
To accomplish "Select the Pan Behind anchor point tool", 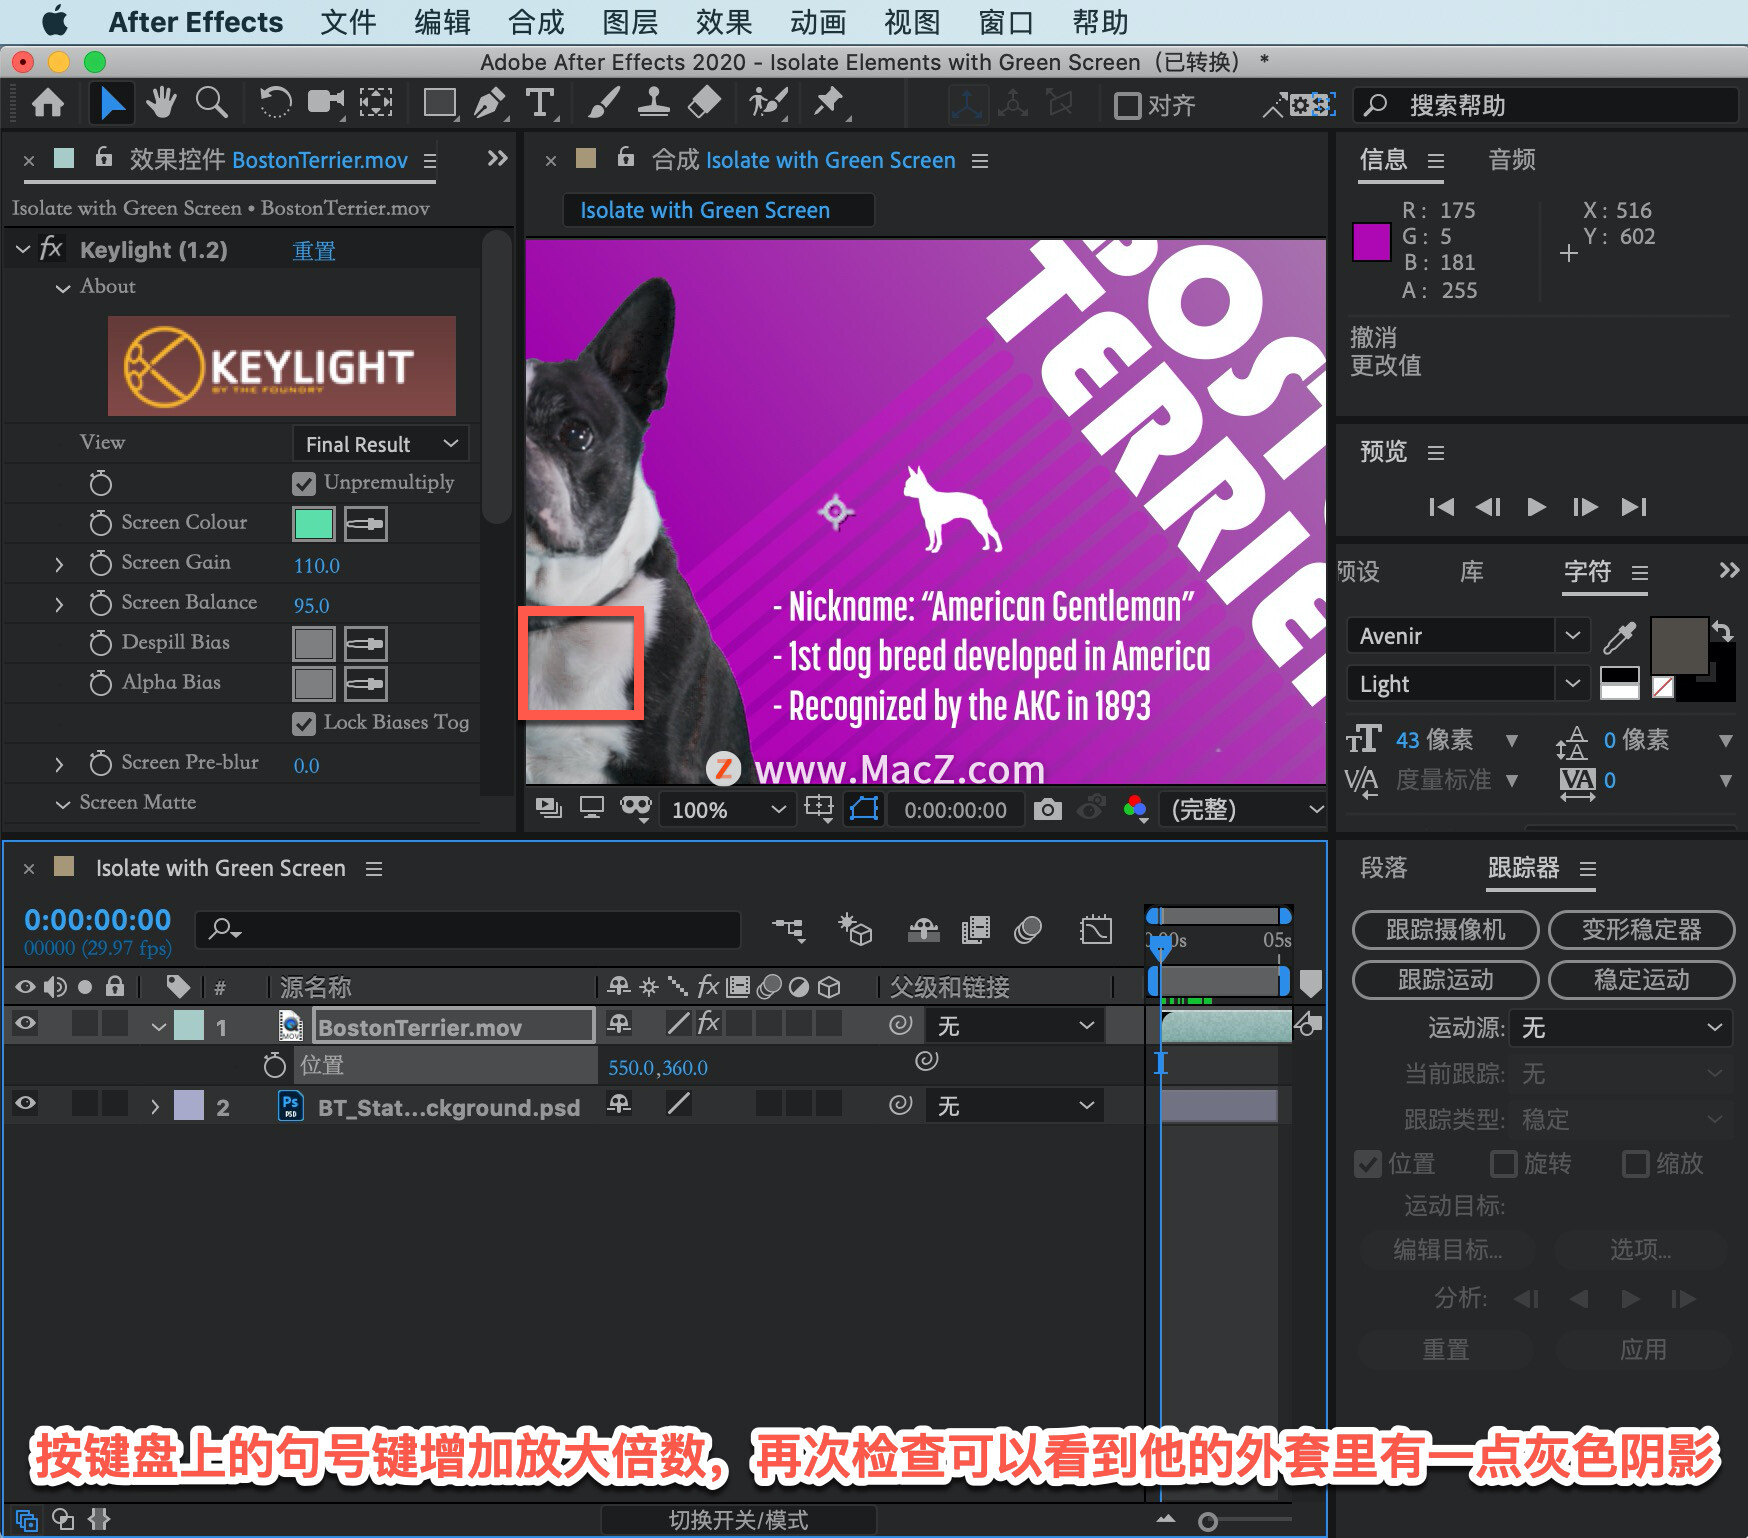I will pyautogui.click(x=376, y=103).
